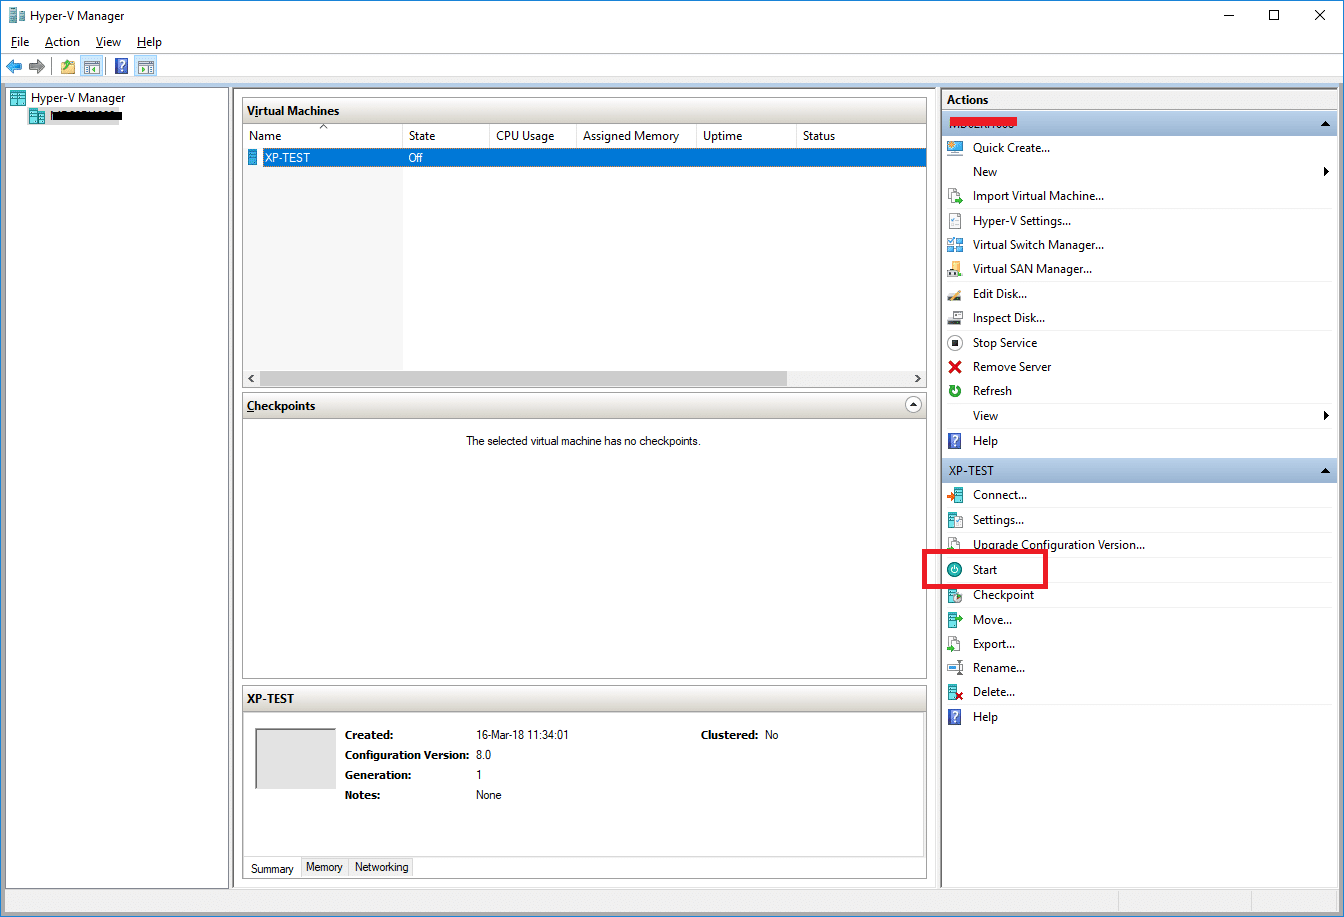The width and height of the screenshot is (1344, 917).
Task: Click the Inspect Disk icon
Action: click(955, 318)
